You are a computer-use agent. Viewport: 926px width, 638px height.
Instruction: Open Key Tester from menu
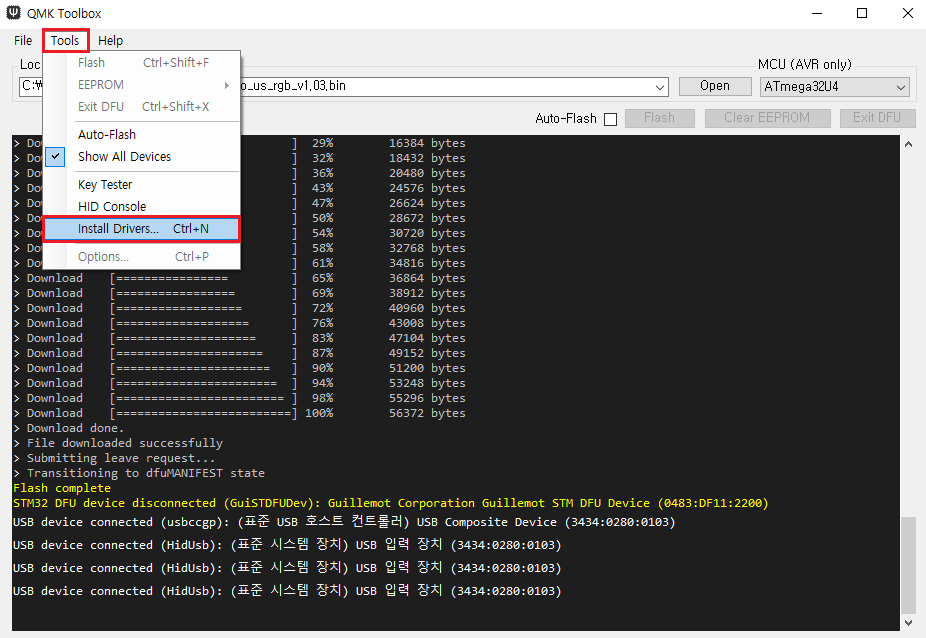142,185
